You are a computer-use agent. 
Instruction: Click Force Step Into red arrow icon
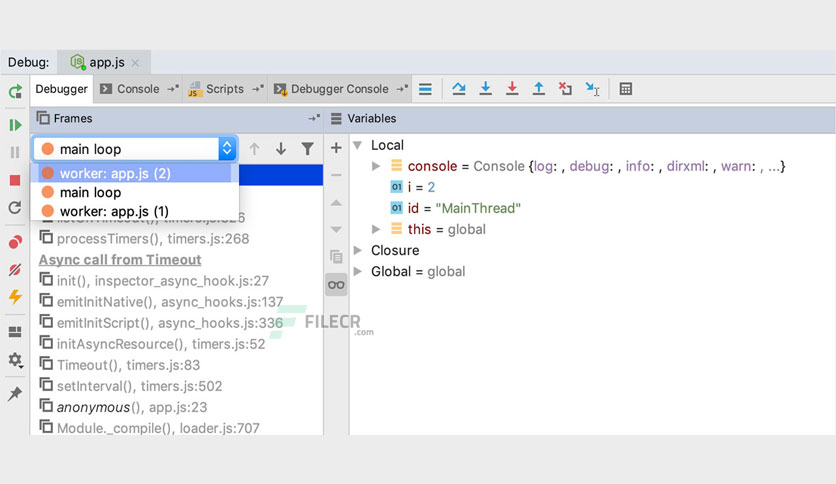click(x=512, y=88)
